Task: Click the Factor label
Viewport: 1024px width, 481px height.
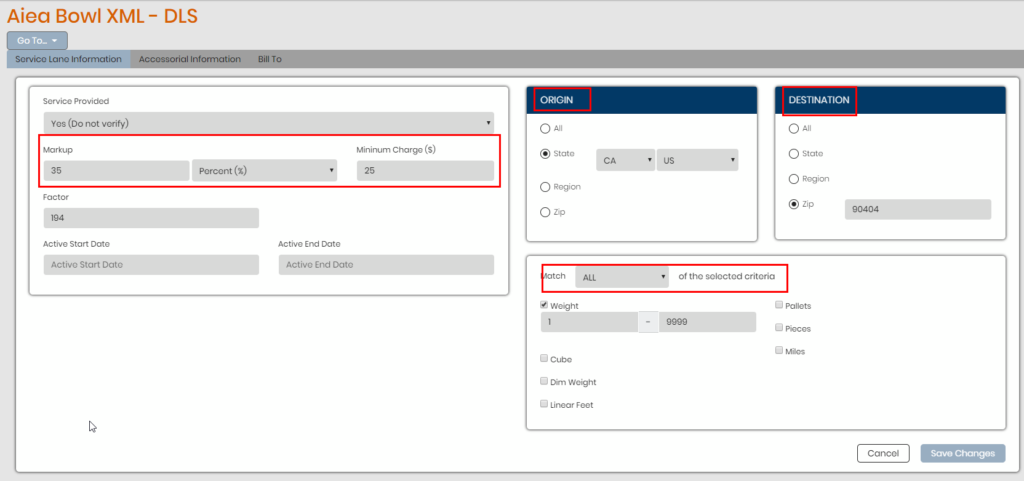Action: (56, 196)
